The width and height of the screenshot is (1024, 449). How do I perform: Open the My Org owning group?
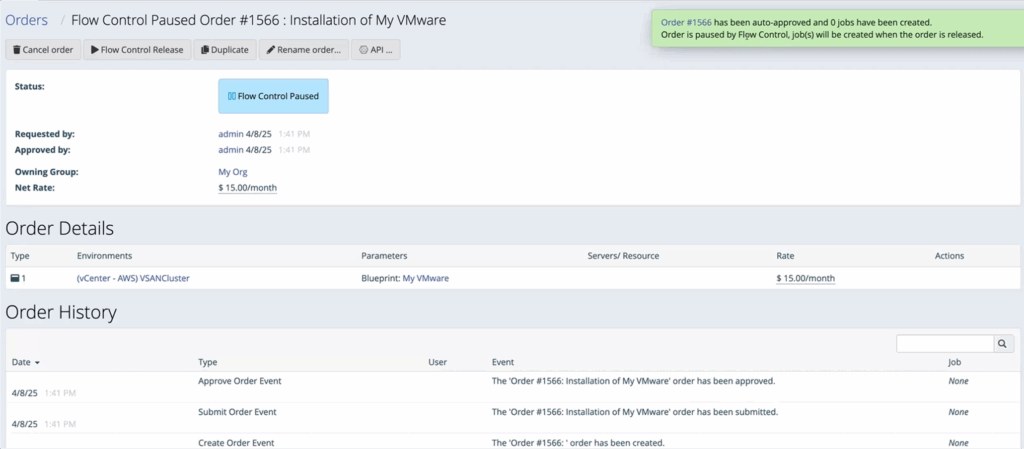tap(232, 172)
